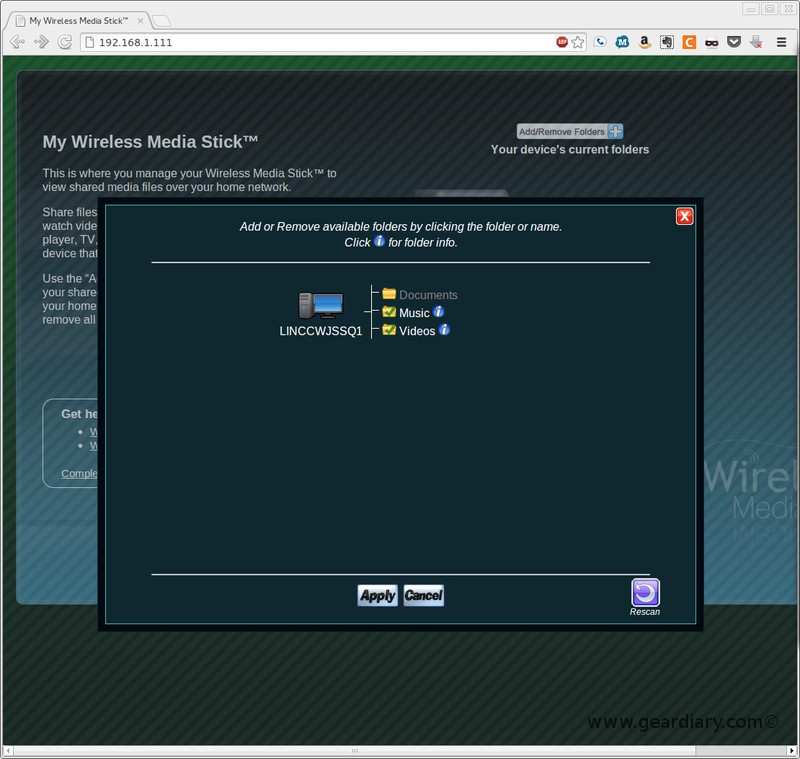The image size is (800, 759).
Task: Open the phone speech-bubble extension
Action: pyautogui.click(x=600, y=42)
